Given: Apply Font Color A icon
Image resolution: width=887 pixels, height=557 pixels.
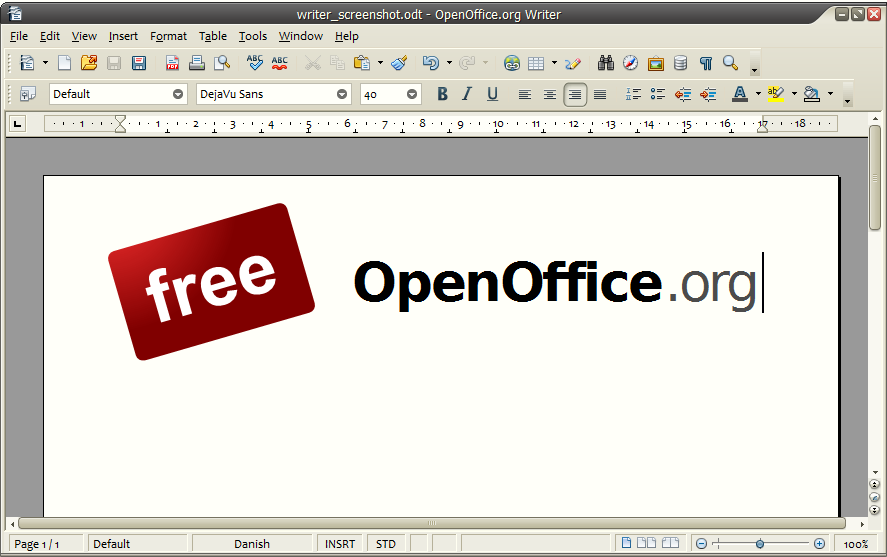Looking at the screenshot, I should [740, 94].
